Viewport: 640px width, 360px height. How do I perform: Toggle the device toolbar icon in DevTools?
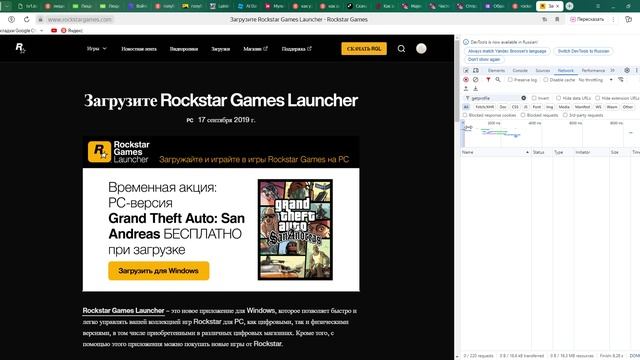476,71
